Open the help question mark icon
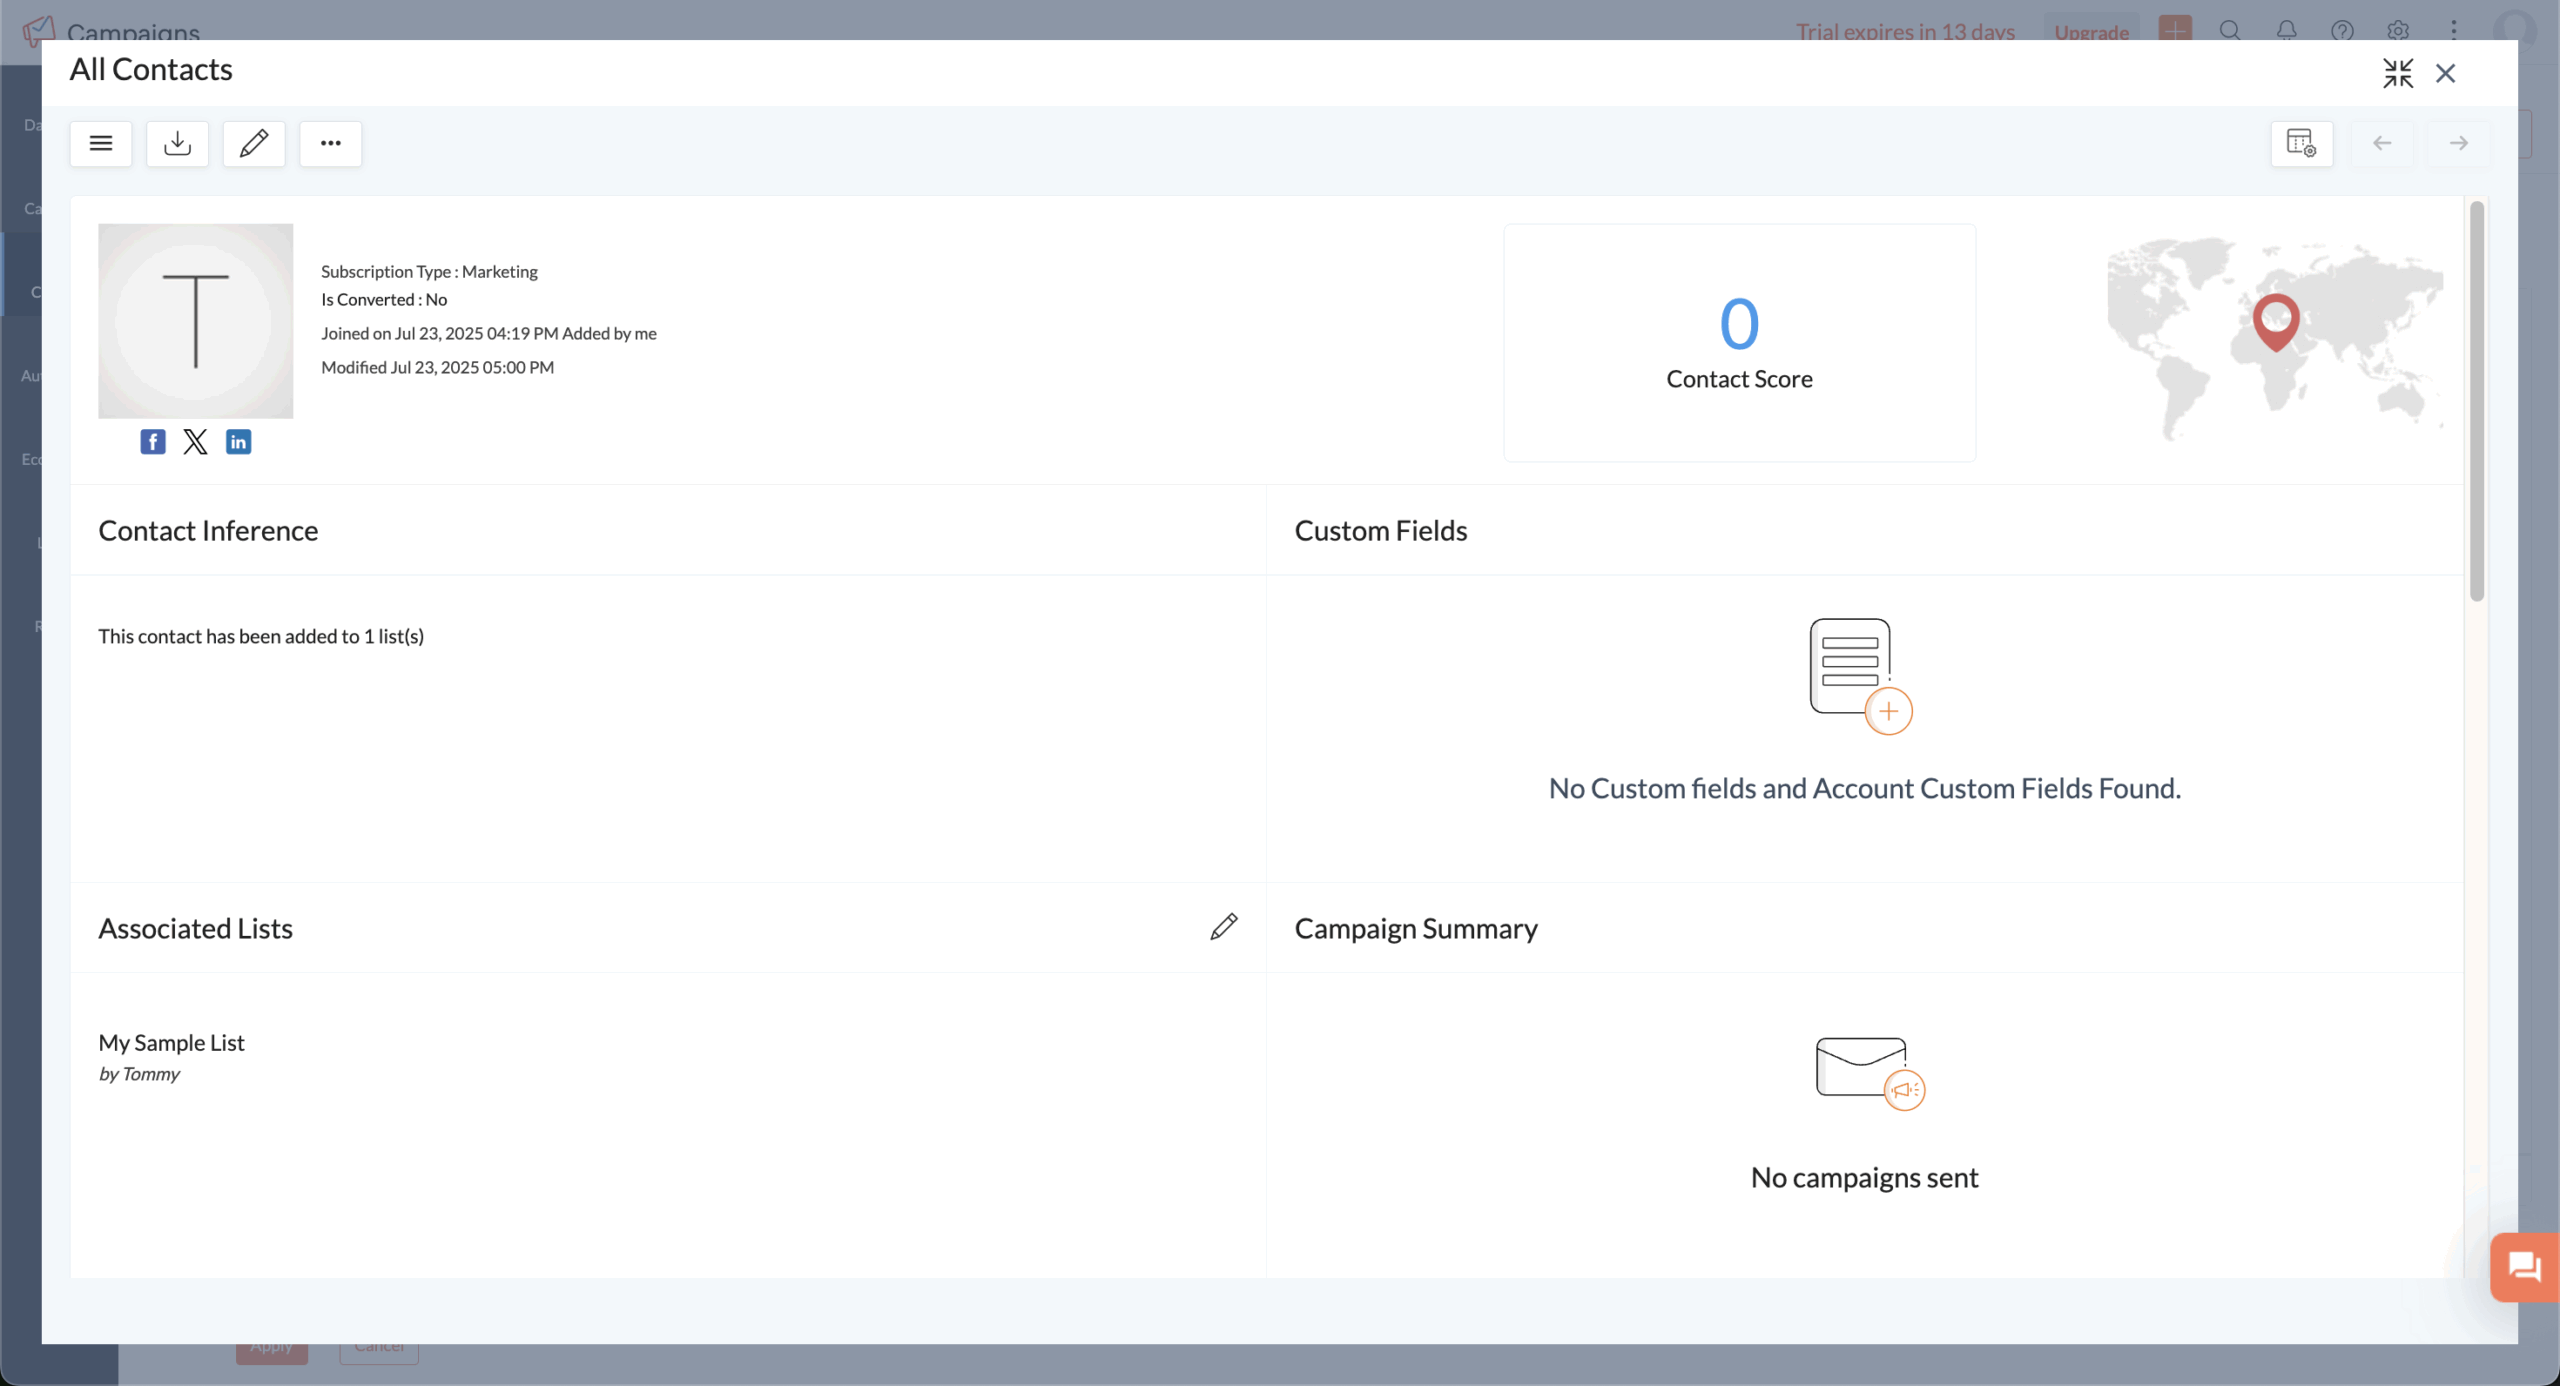The width and height of the screenshot is (2560, 1386). [2342, 30]
